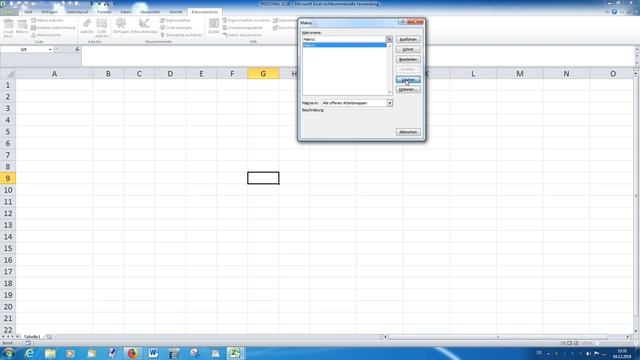Image resolution: width=640 pixels, height=360 pixels.
Task: Click the Excel help question mark icon
Action: [614, 12]
